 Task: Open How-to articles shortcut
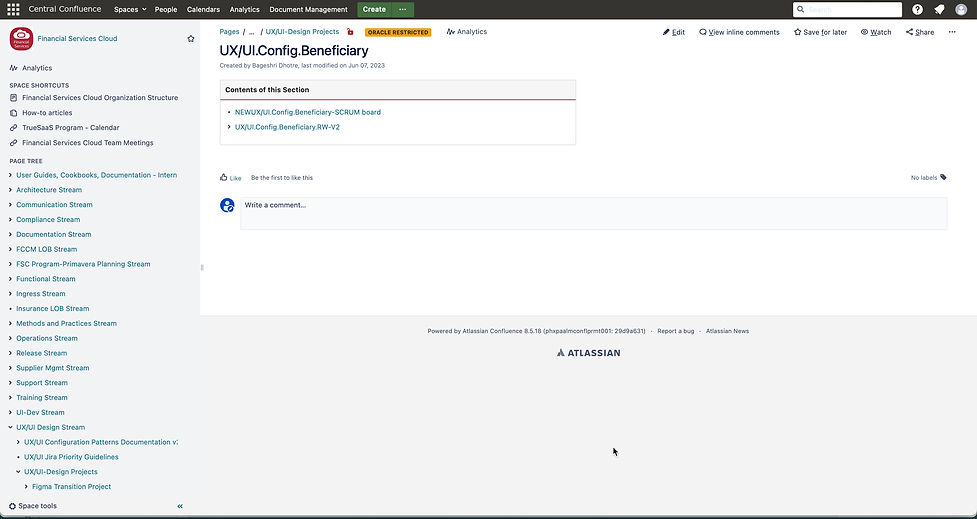[47, 113]
